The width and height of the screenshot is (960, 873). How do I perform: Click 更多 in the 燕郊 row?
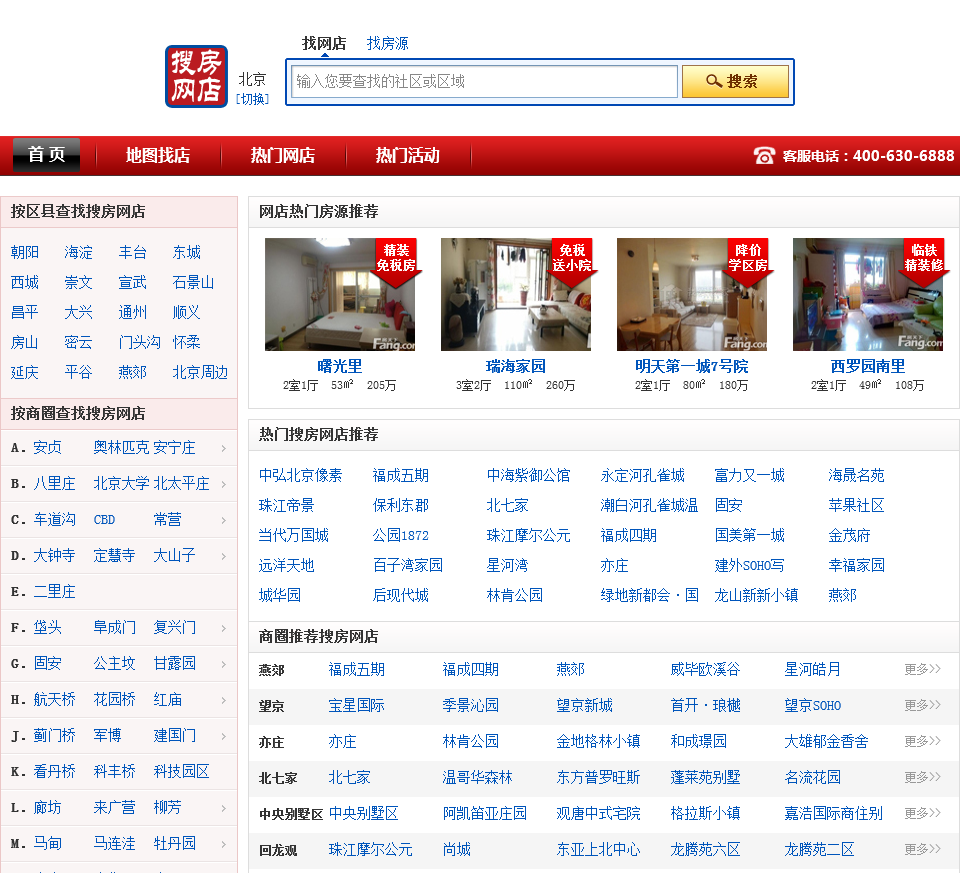922,669
